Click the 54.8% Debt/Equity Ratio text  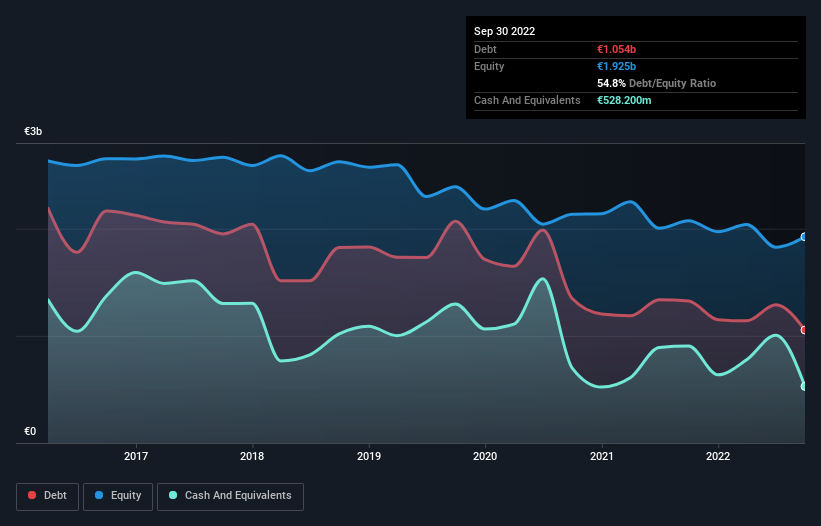click(656, 83)
